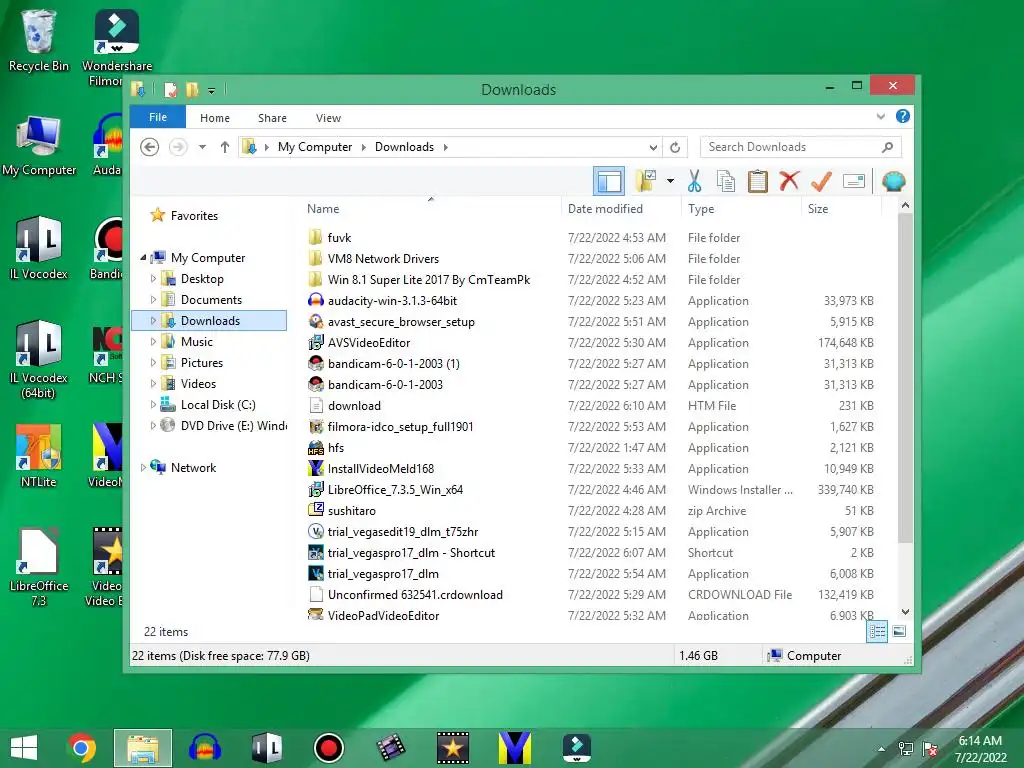
Task: Collapse the My Computer tree node
Action: pyautogui.click(x=143, y=258)
